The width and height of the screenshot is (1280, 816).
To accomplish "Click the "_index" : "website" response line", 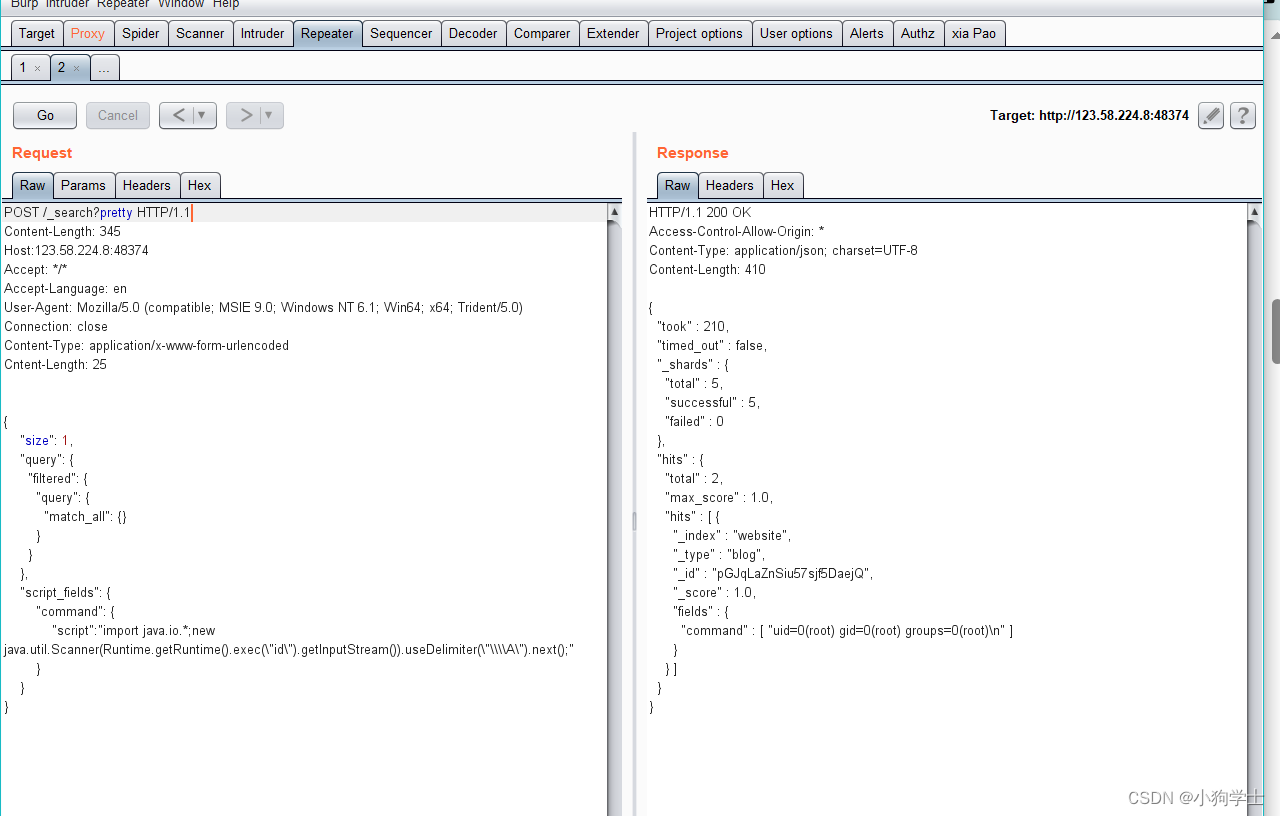I will coord(732,536).
